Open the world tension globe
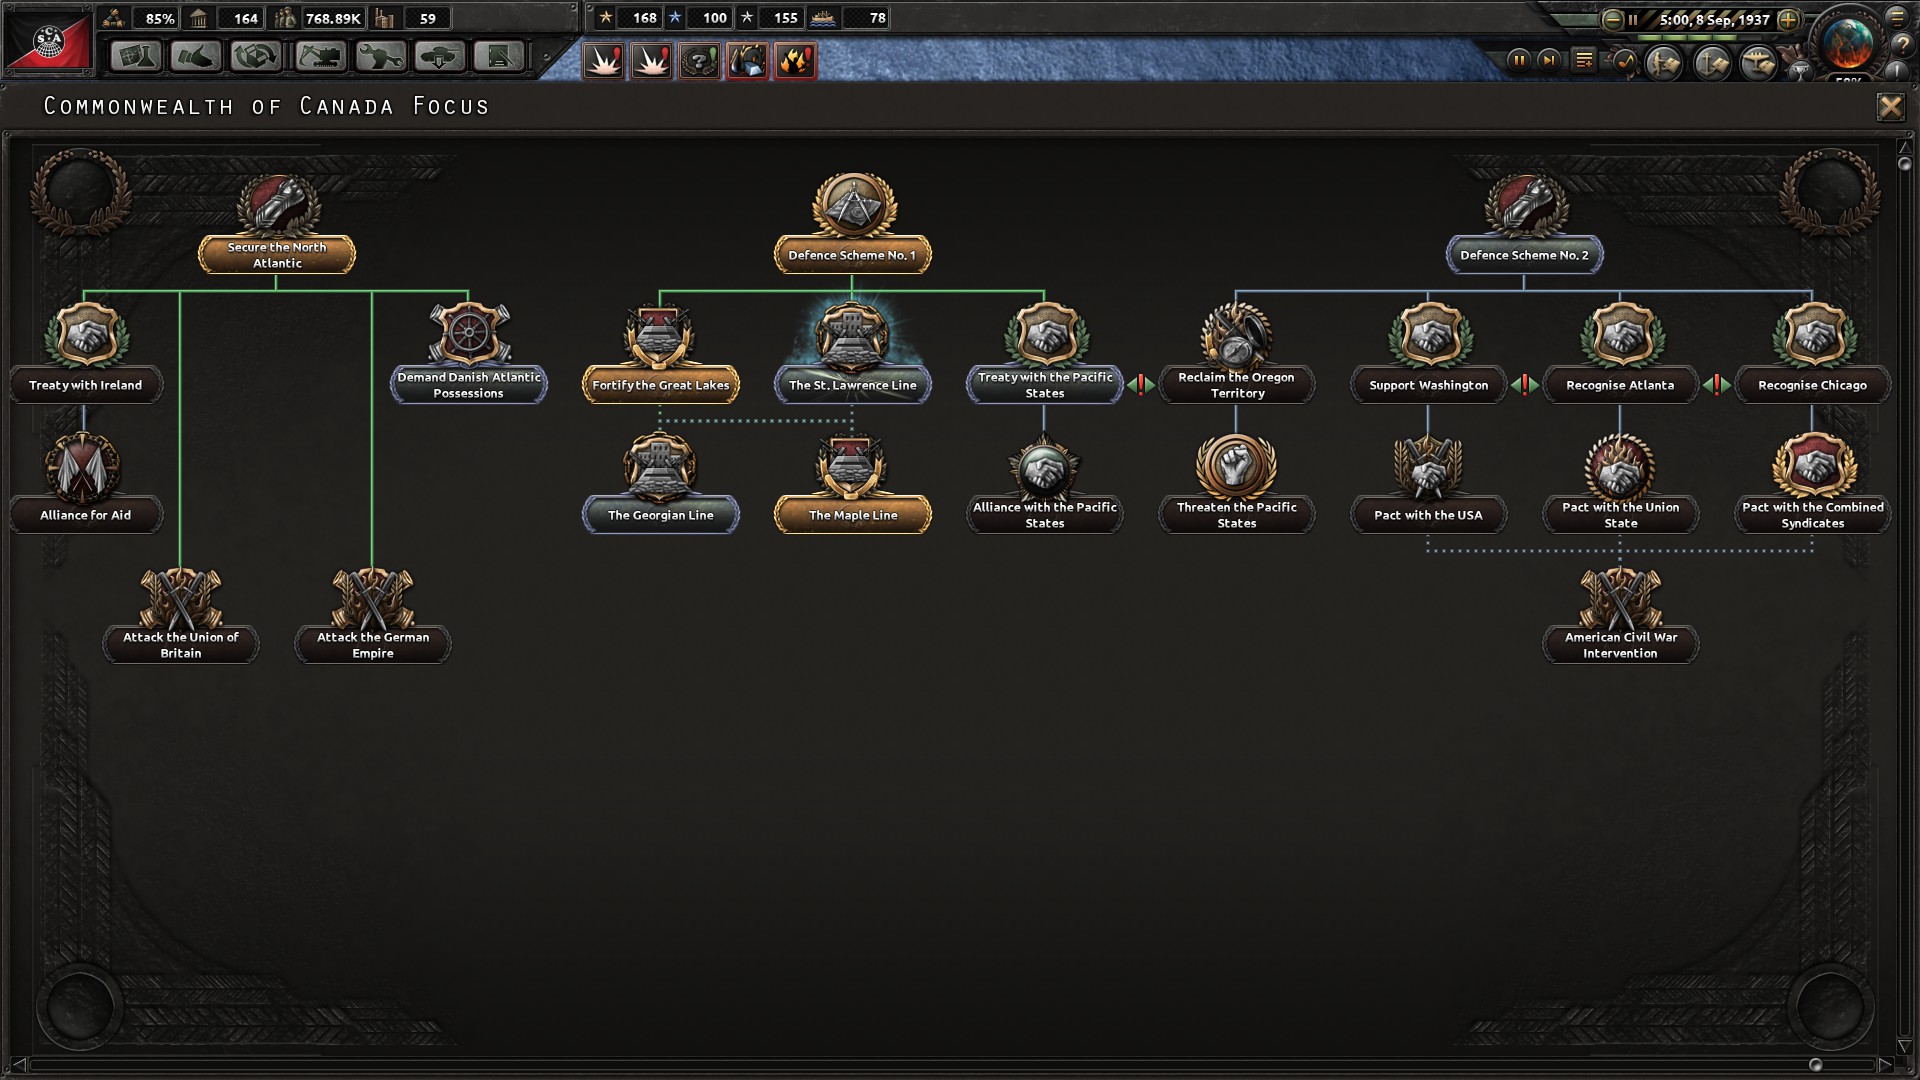Screen dimensions: 1920x1080 [1848, 42]
